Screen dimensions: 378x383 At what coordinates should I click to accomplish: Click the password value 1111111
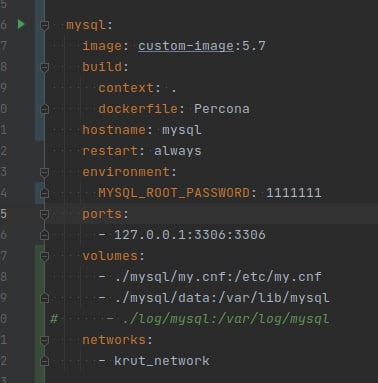point(294,193)
